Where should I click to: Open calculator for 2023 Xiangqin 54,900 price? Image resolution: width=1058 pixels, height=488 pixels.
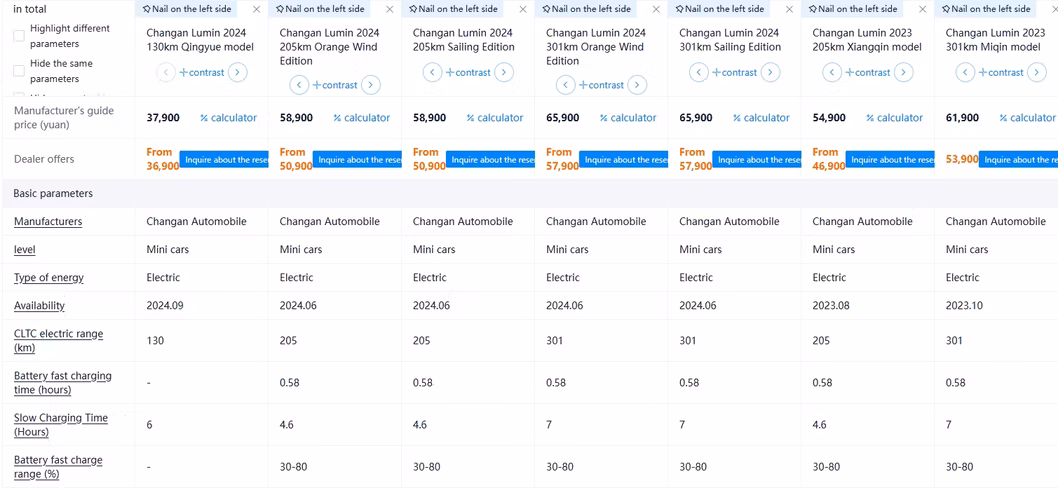[894, 118]
